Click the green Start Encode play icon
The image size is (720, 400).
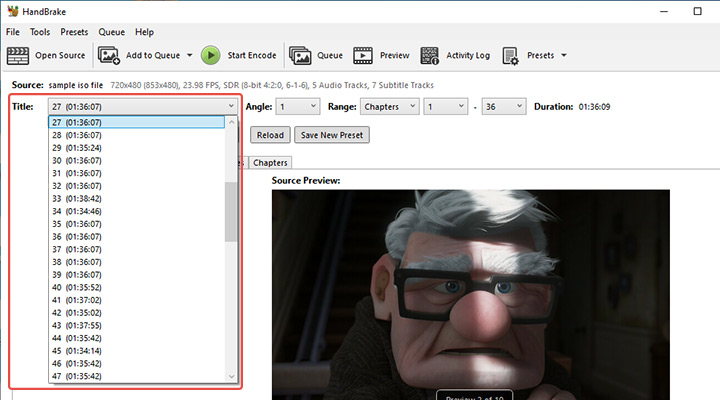click(211, 56)
